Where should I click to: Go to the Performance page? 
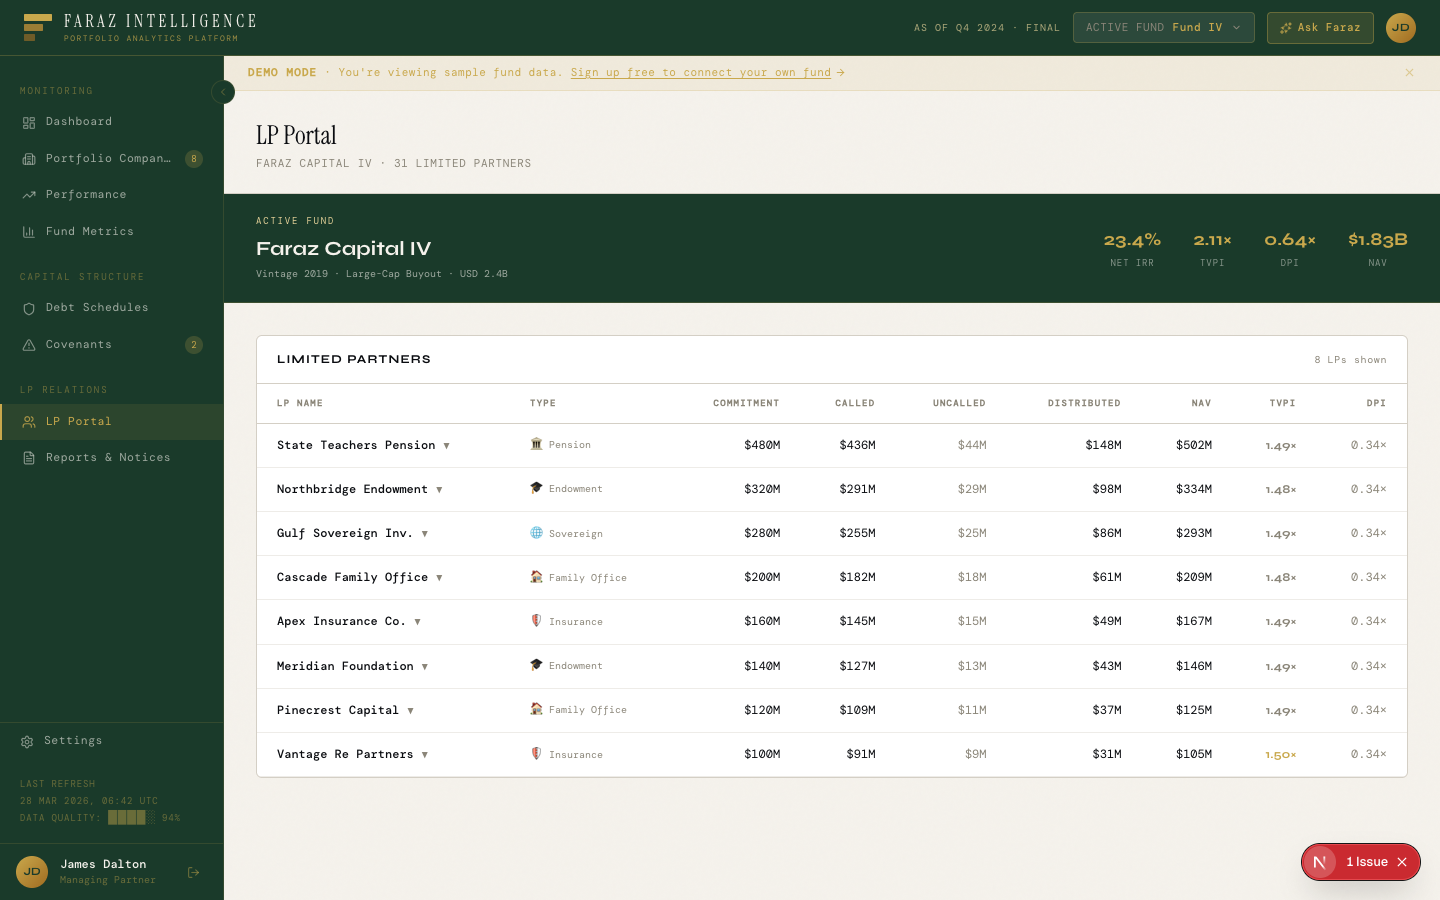112,195
